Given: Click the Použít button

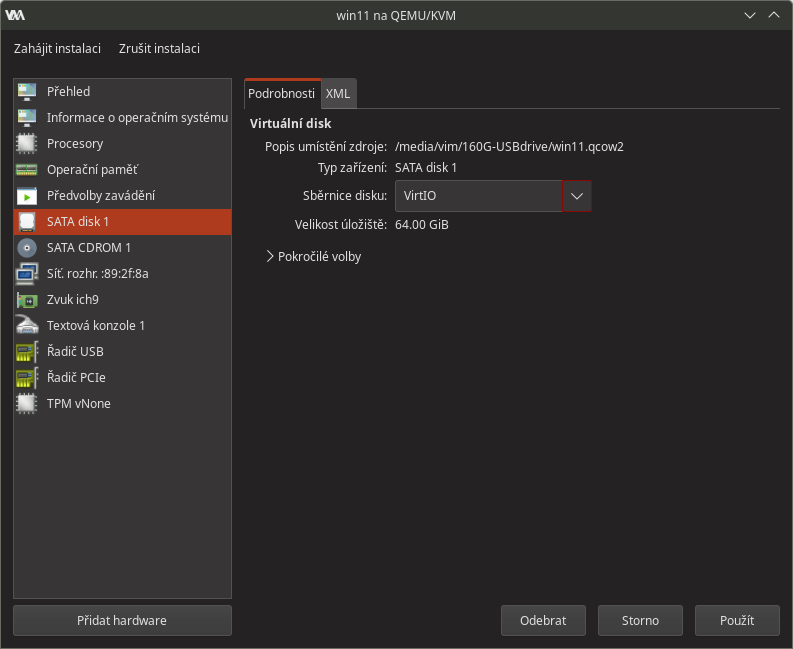Looking at the screenshot, I should coord(737,620).
